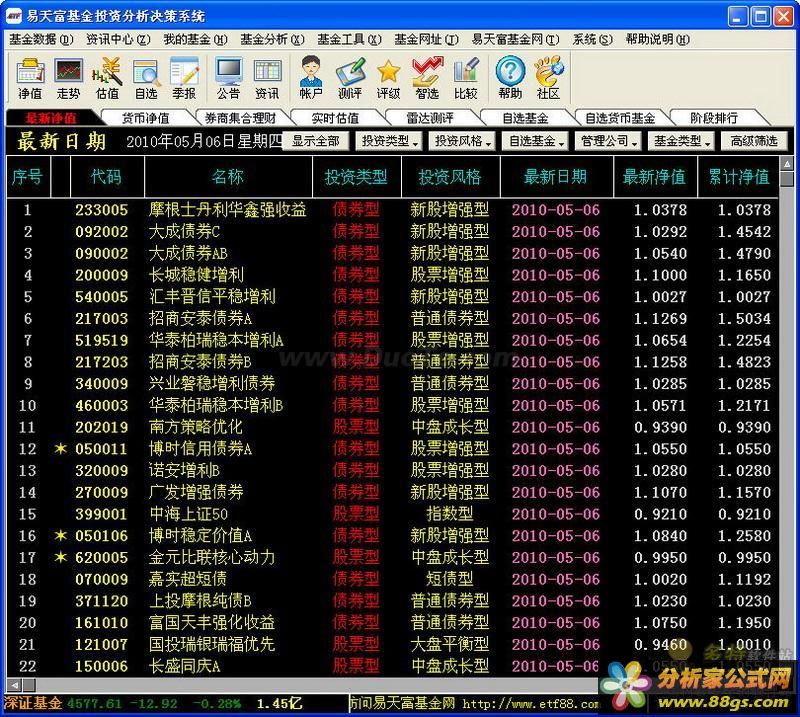Expand the 投资风格 filter dropdown
Image resolution: width=800 pixels, height=717 pixels.
click(x=462, y=141)
